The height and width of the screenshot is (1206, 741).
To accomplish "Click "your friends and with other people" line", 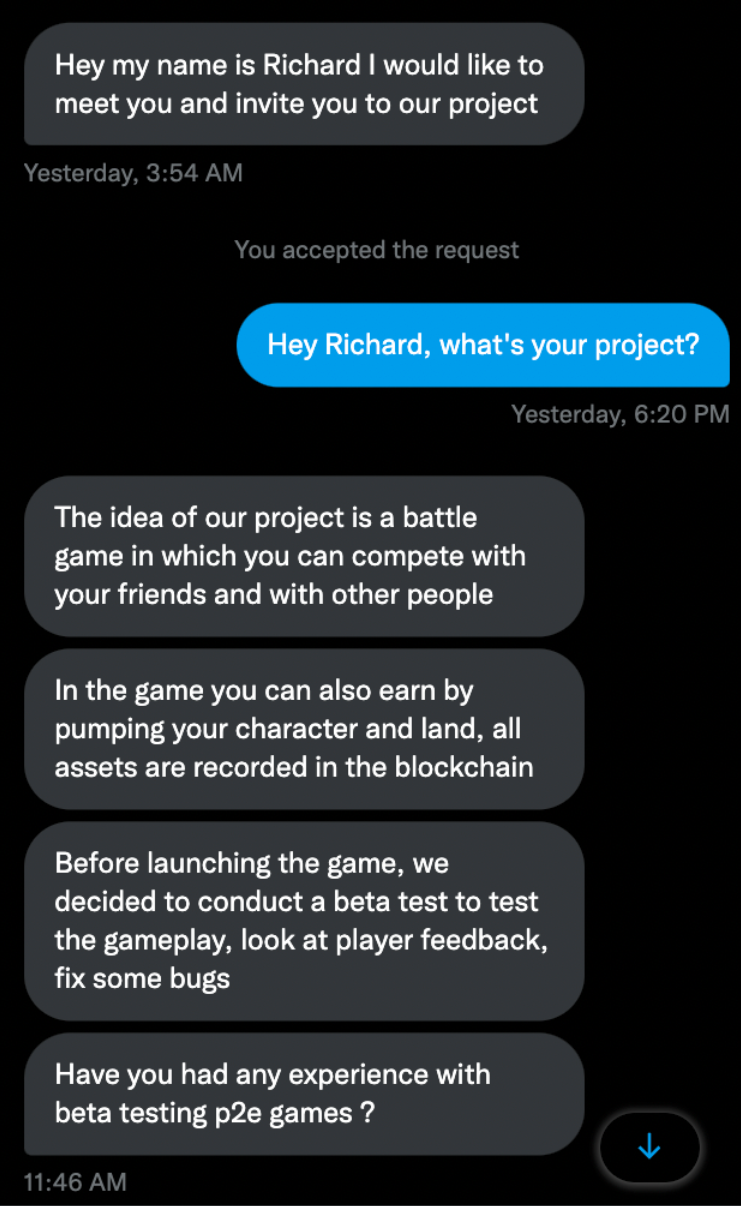I will click(x=274, y=594).
